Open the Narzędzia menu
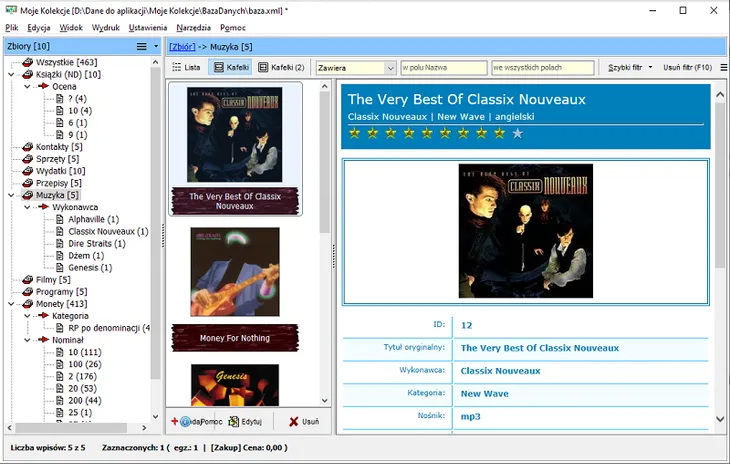Viewport: 730px width, 464px height. (193, 27)
